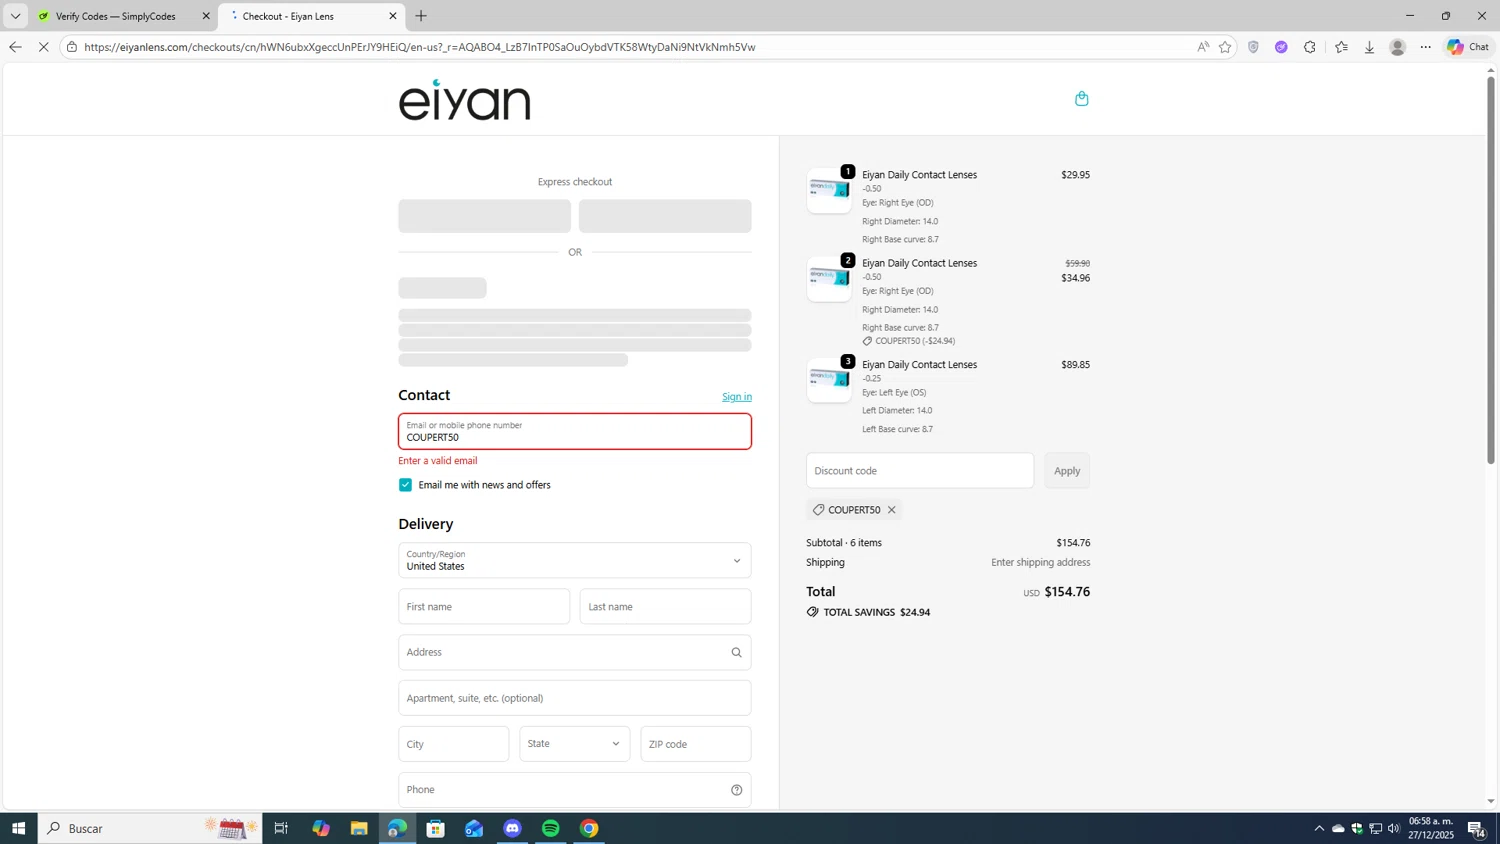Open the shopping bag cart icon
Screen dimensions: 1500x844
[1081, 98]
